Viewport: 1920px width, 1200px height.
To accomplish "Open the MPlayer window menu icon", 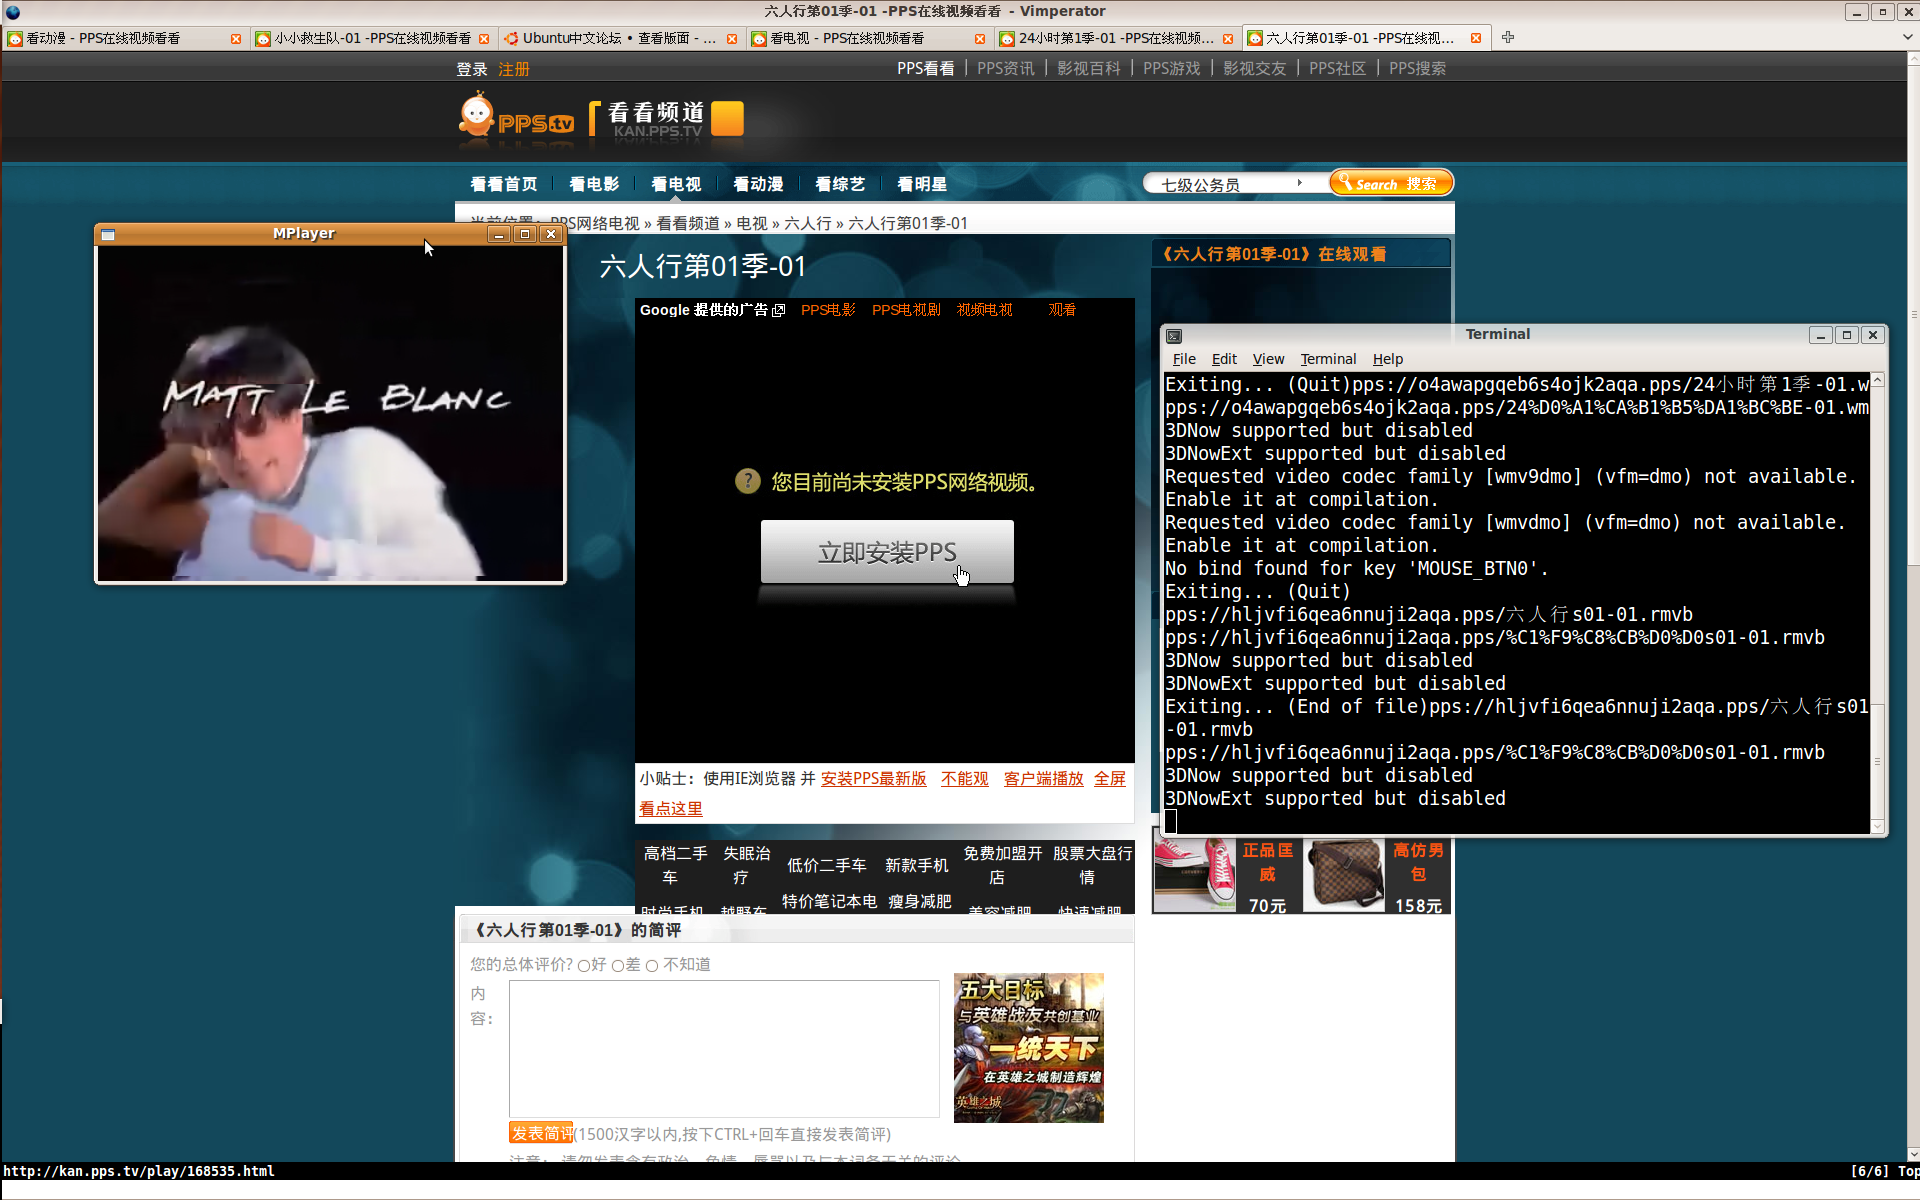I will coord(108,235).
